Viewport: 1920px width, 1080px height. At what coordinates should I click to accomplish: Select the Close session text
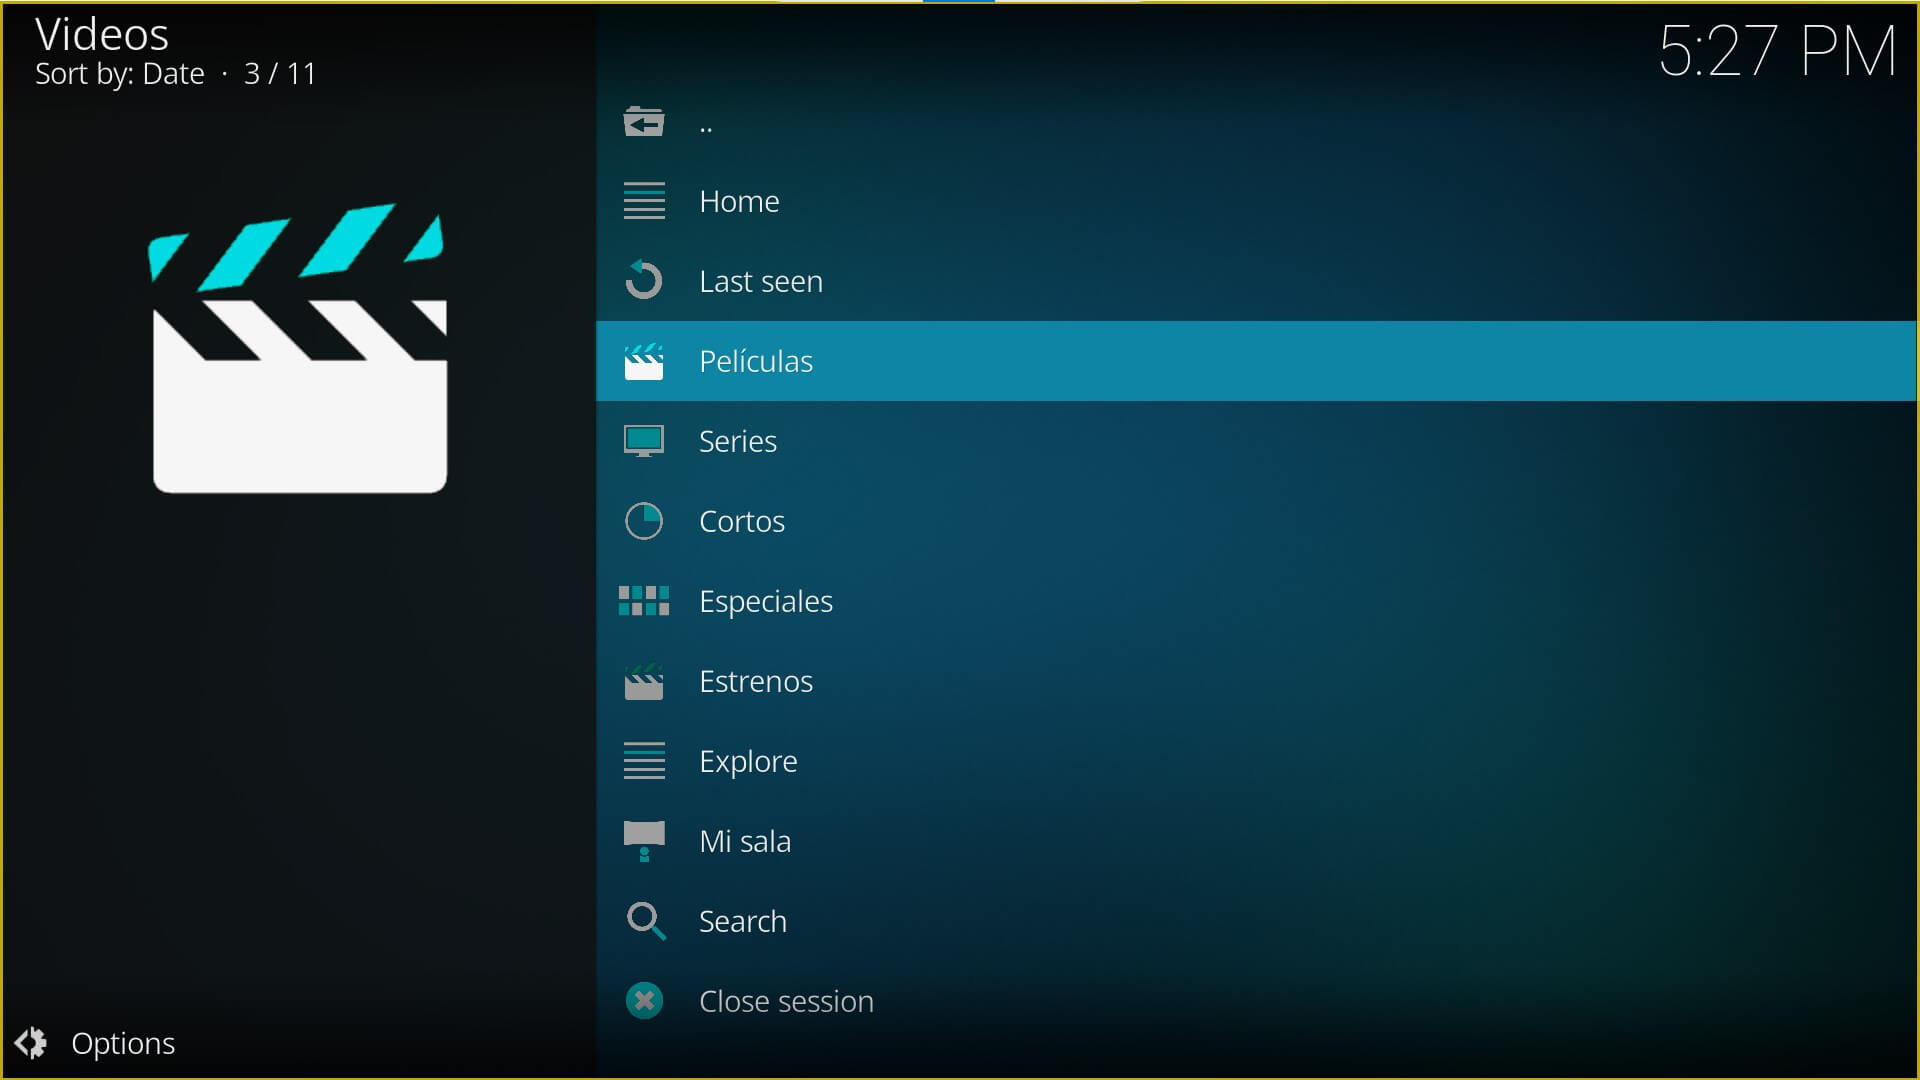coord(786,1001)
